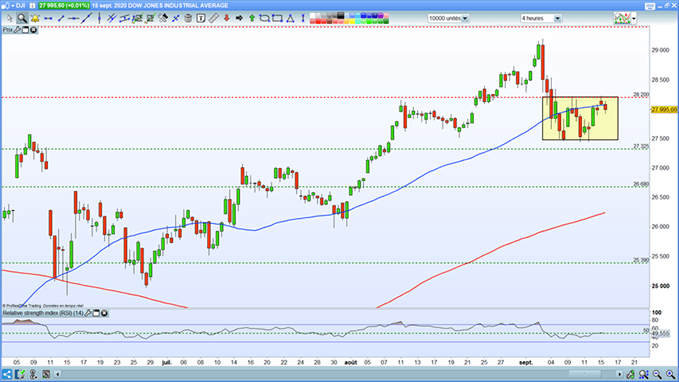
Task: Activate the magnifier zoom tool
Action: (x=22, y=18)
